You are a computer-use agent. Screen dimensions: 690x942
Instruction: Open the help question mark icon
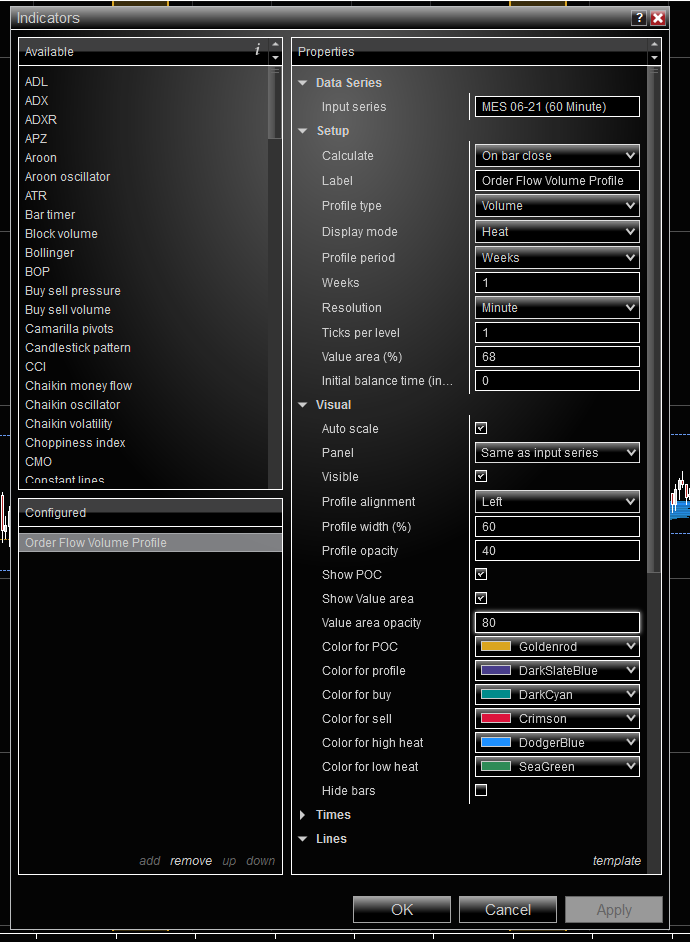coord(639,18)
